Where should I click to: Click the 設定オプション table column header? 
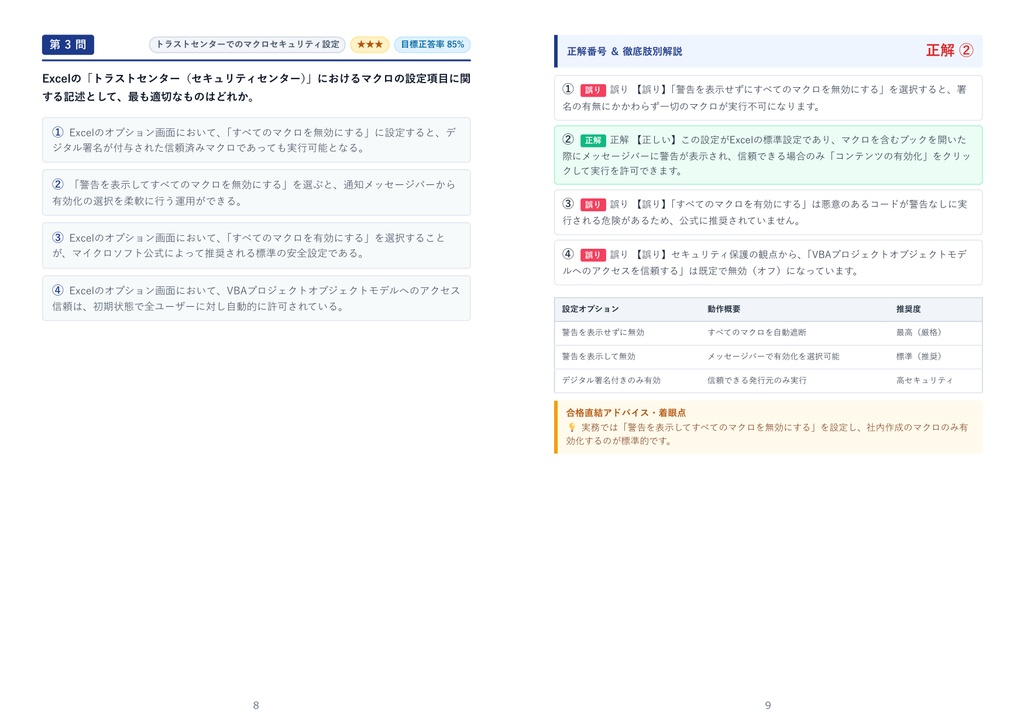[x=590, y=309]
